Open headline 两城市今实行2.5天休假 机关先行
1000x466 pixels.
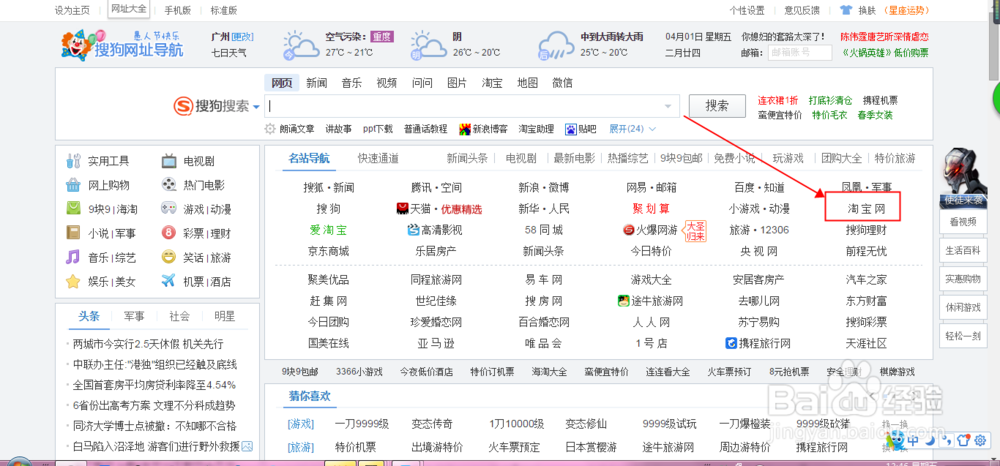148,344
